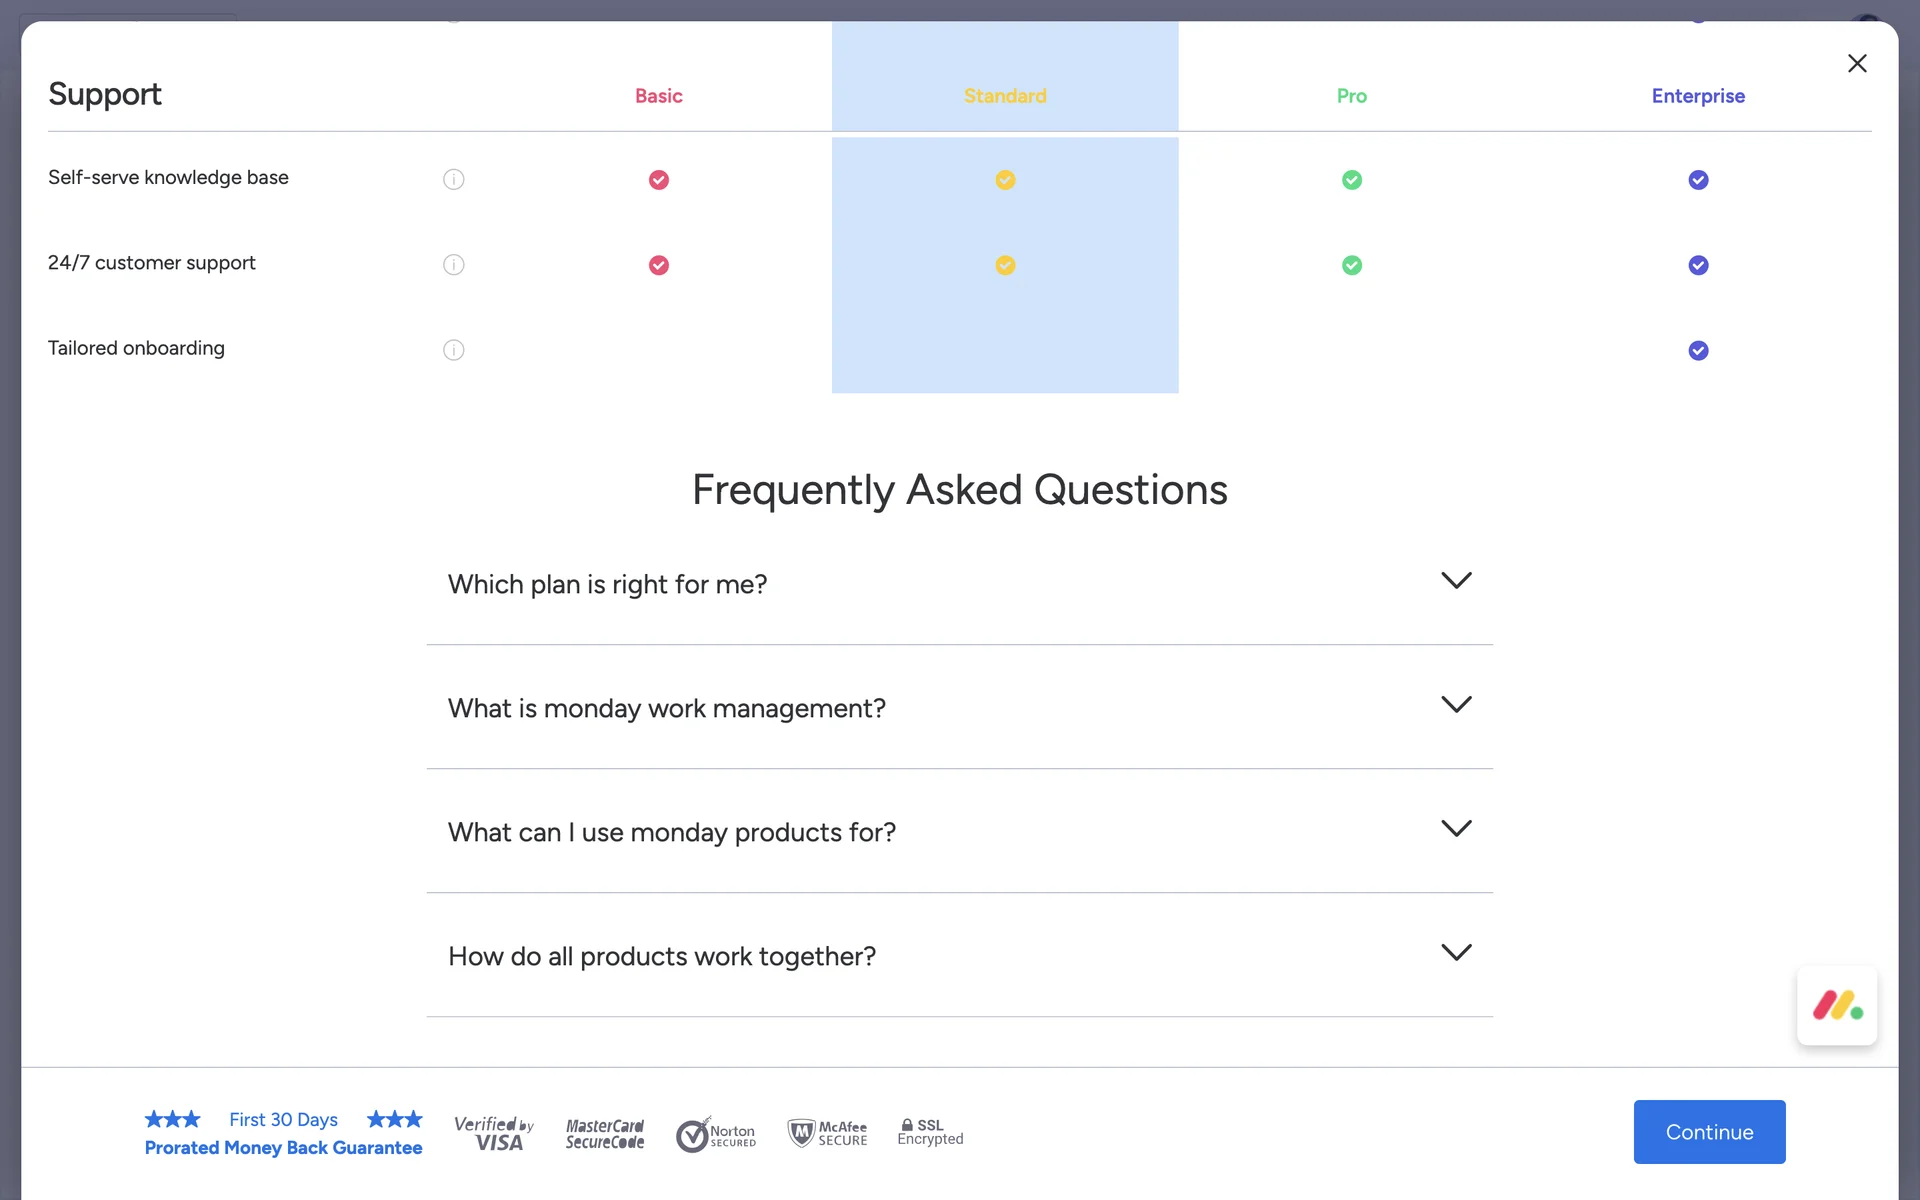Image resolution: width=1920 pixels, height=1200 pixels.
Task: Click Prorated Money Back Guarantee link
Action: (x=283, y=1147)
